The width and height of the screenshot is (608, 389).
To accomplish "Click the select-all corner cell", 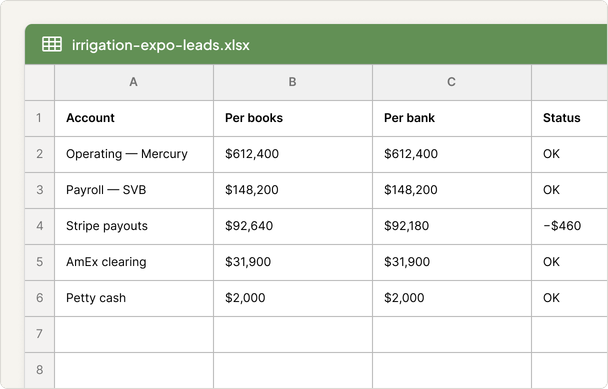I will coord(40,82).
